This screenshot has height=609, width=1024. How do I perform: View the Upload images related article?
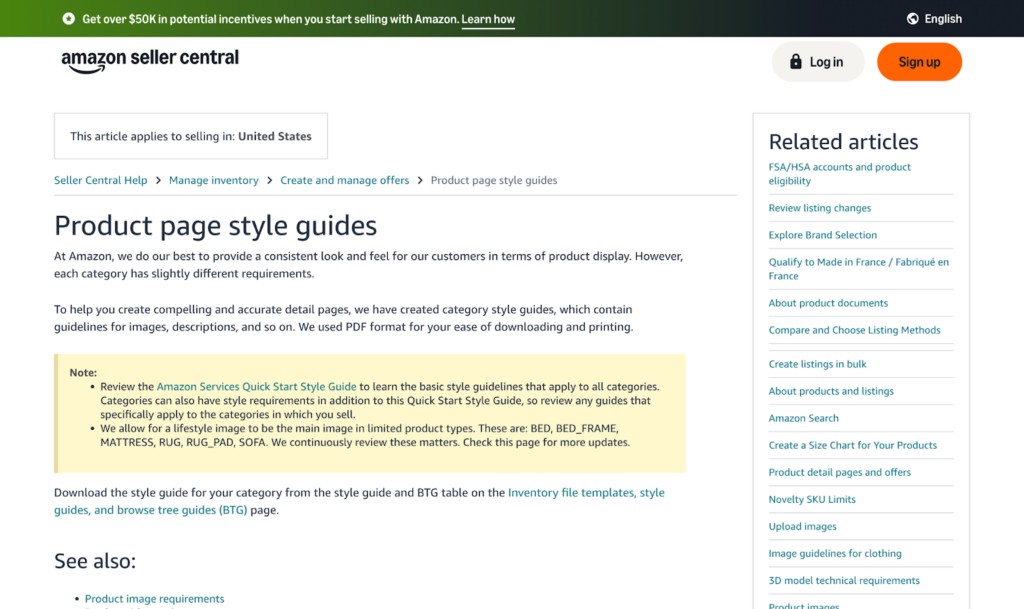[802, 526]
